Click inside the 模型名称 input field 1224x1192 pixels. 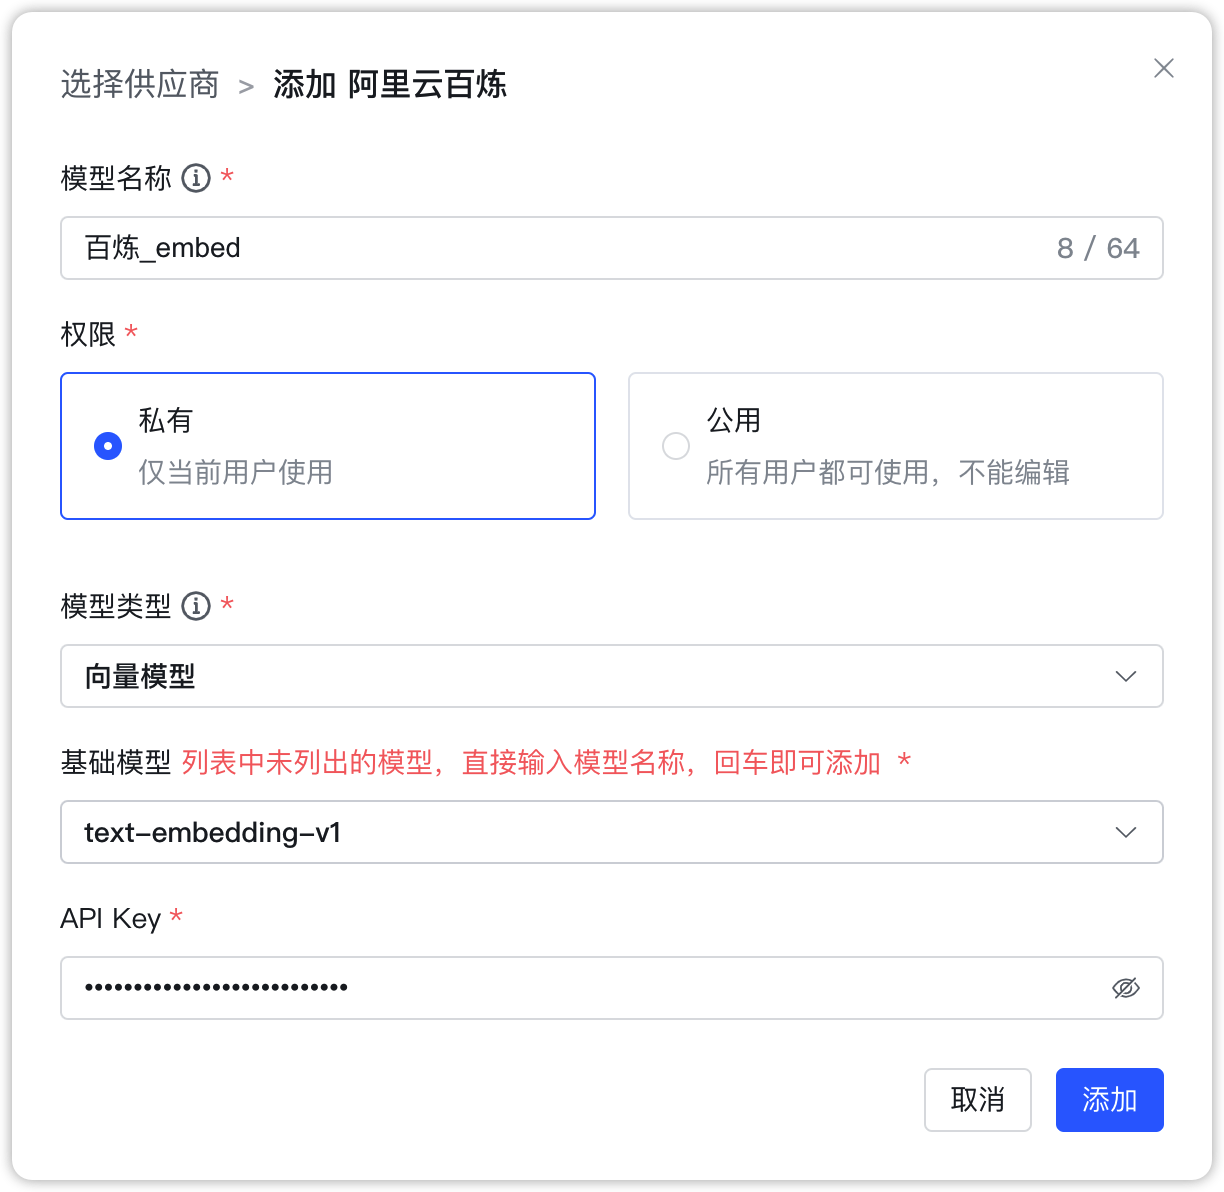click(500, 248)
